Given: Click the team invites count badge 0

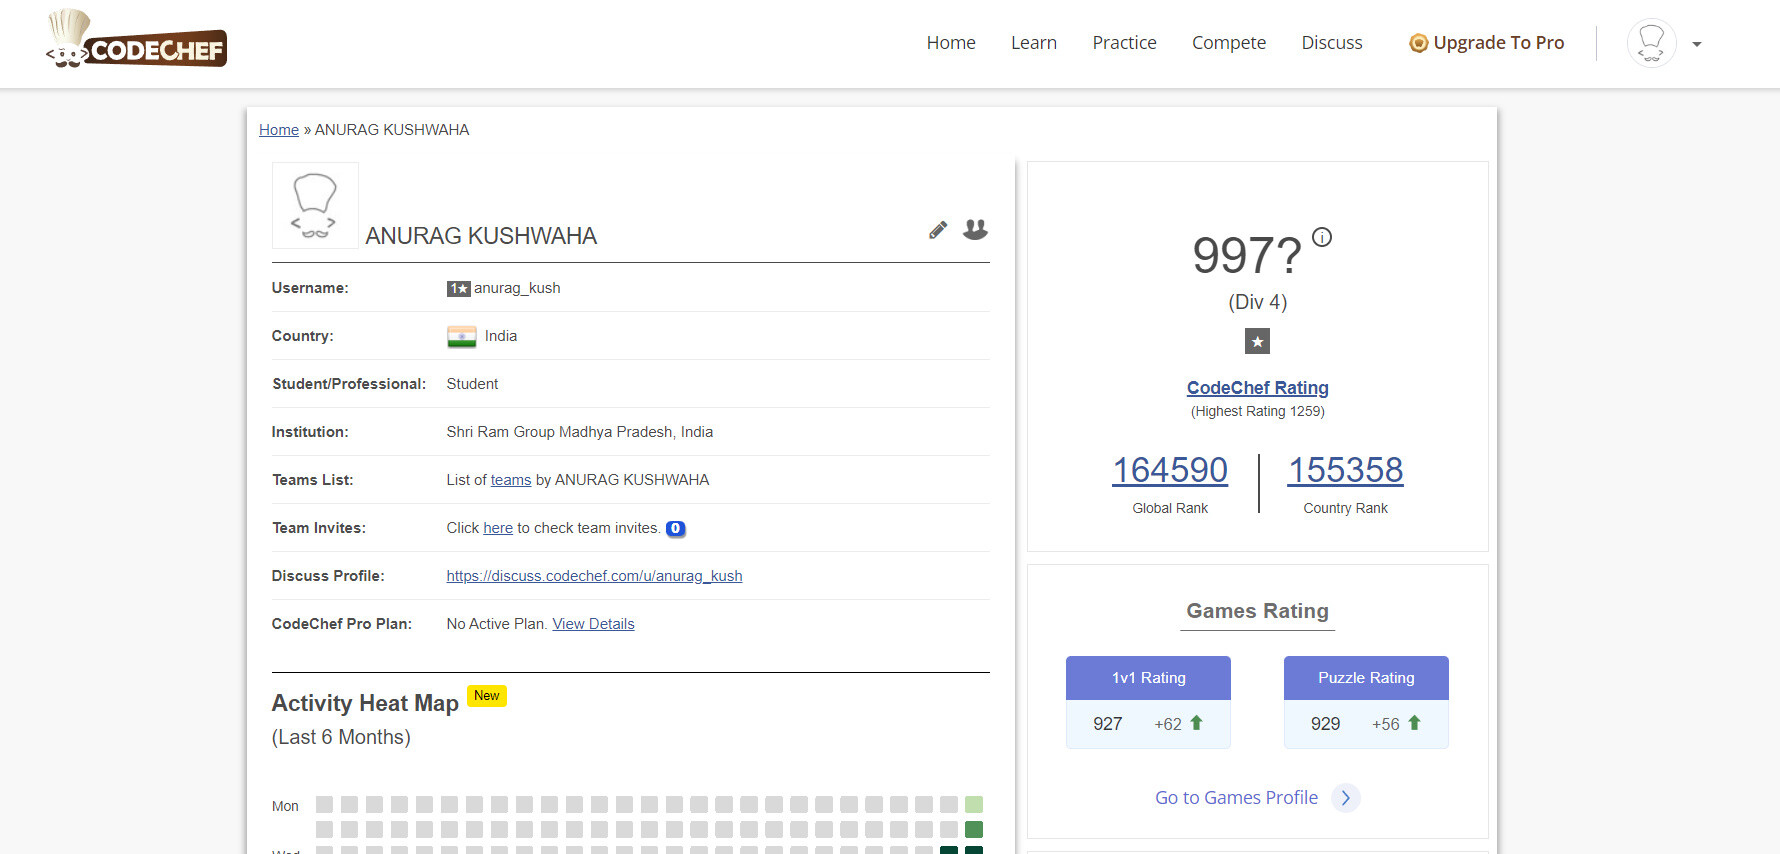Looking at the screenshot, I should [x=676, y=529].
